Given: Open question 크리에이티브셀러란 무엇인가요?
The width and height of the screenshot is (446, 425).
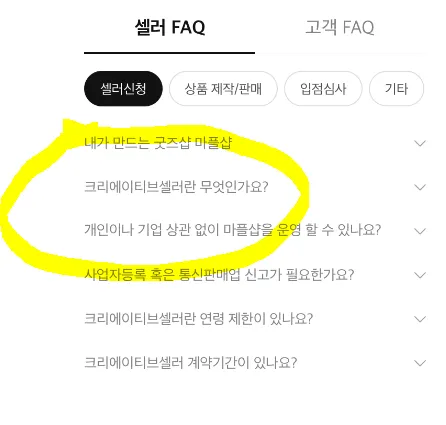Looking at the screenshot, I should coord(176,187).
